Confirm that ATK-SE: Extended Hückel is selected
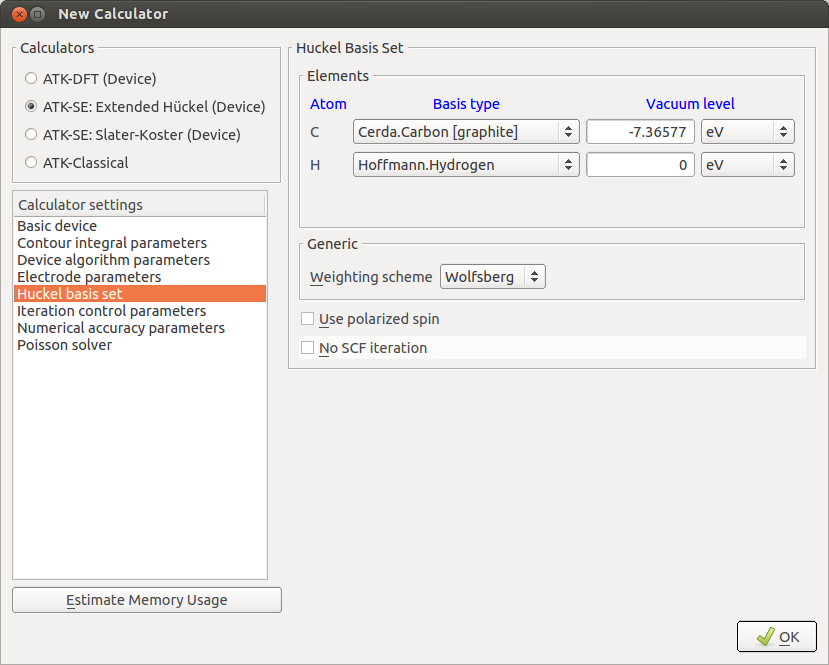The height and width of the screenshot is (665, 829). click(x=30, y=106)
